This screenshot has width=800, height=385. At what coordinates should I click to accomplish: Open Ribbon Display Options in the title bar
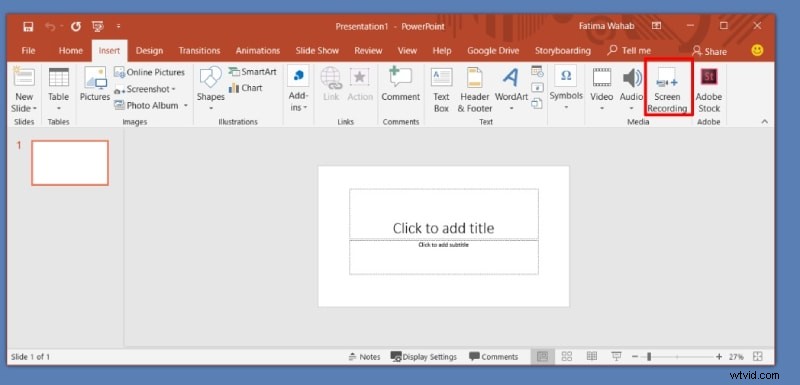click(656, 26)
